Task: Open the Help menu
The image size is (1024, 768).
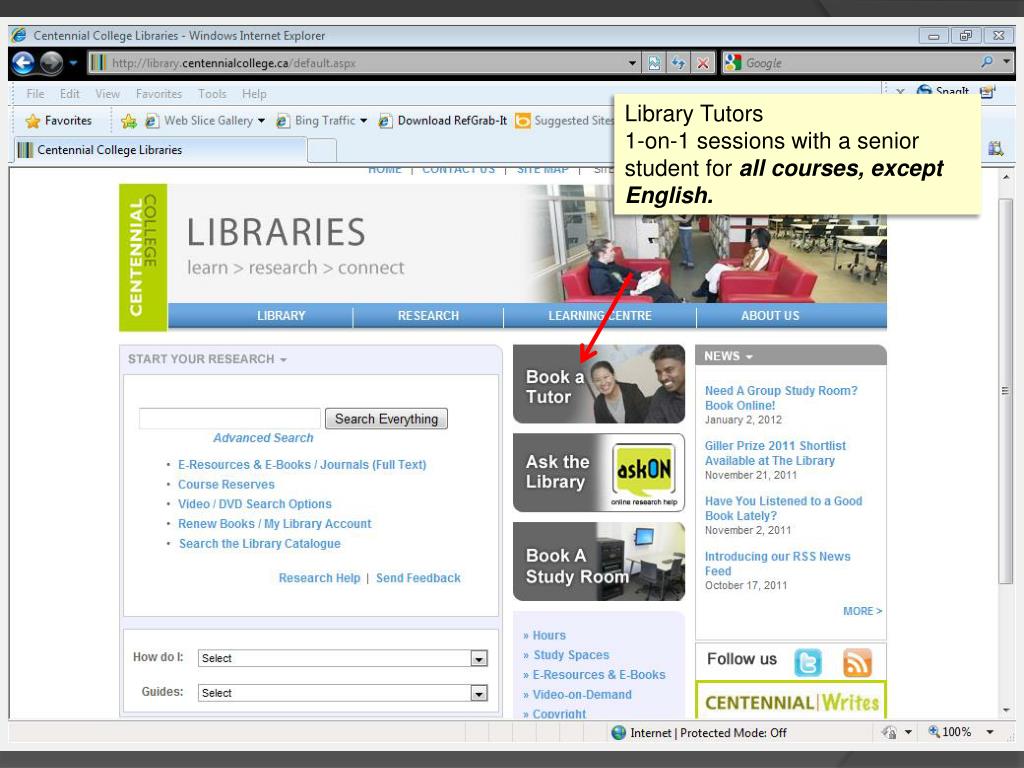Action: click(254, 94)
